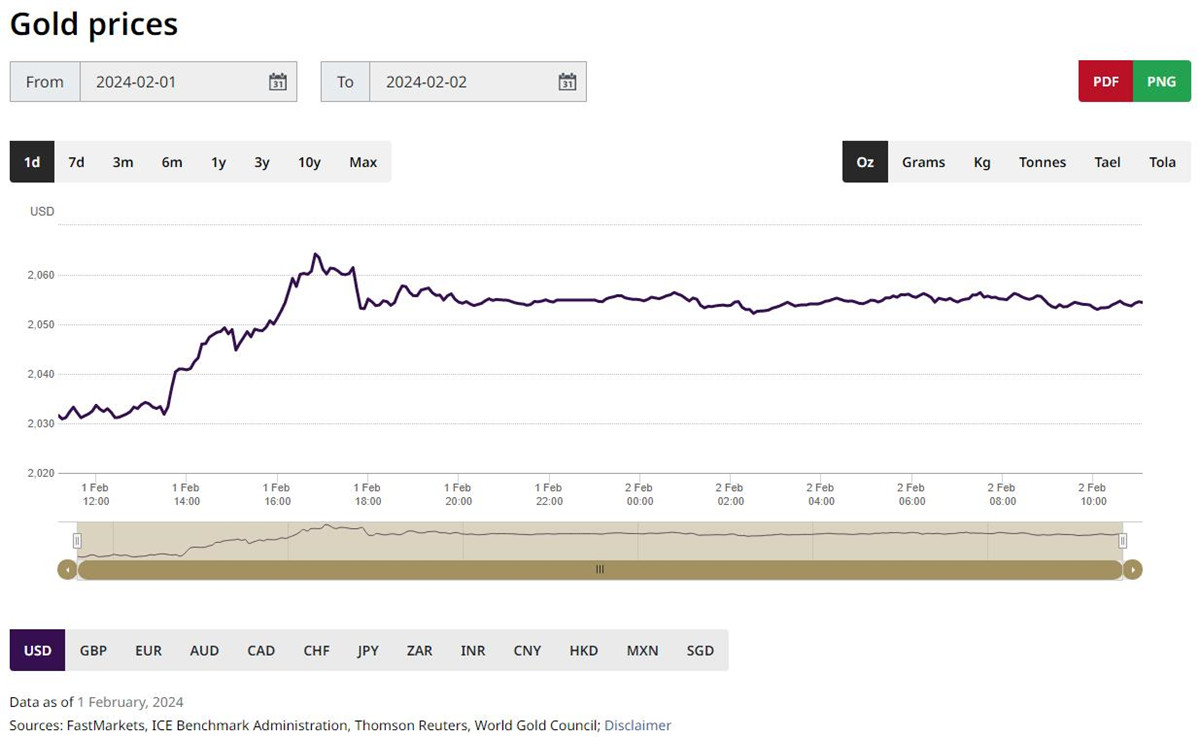Select the INR currency
1200x737 pixels.
pos(473,650)
